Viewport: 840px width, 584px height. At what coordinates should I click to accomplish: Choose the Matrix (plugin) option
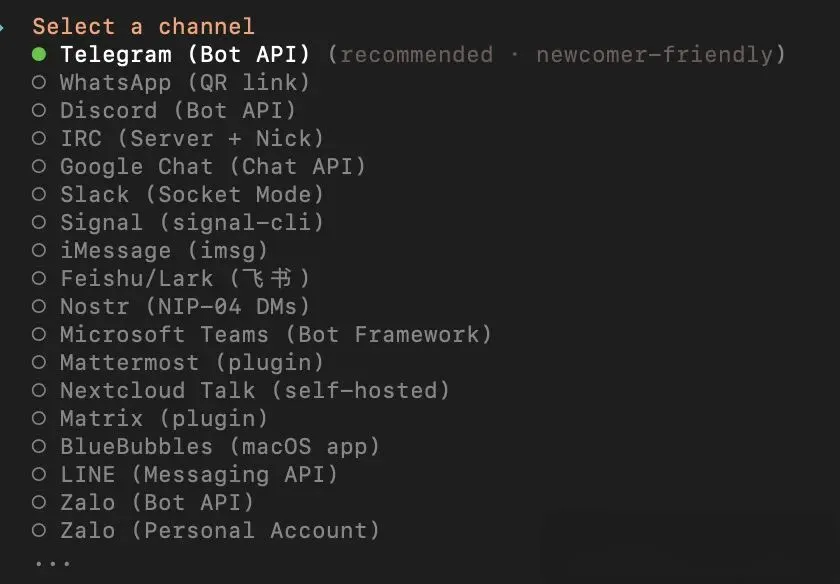point(39,418)
